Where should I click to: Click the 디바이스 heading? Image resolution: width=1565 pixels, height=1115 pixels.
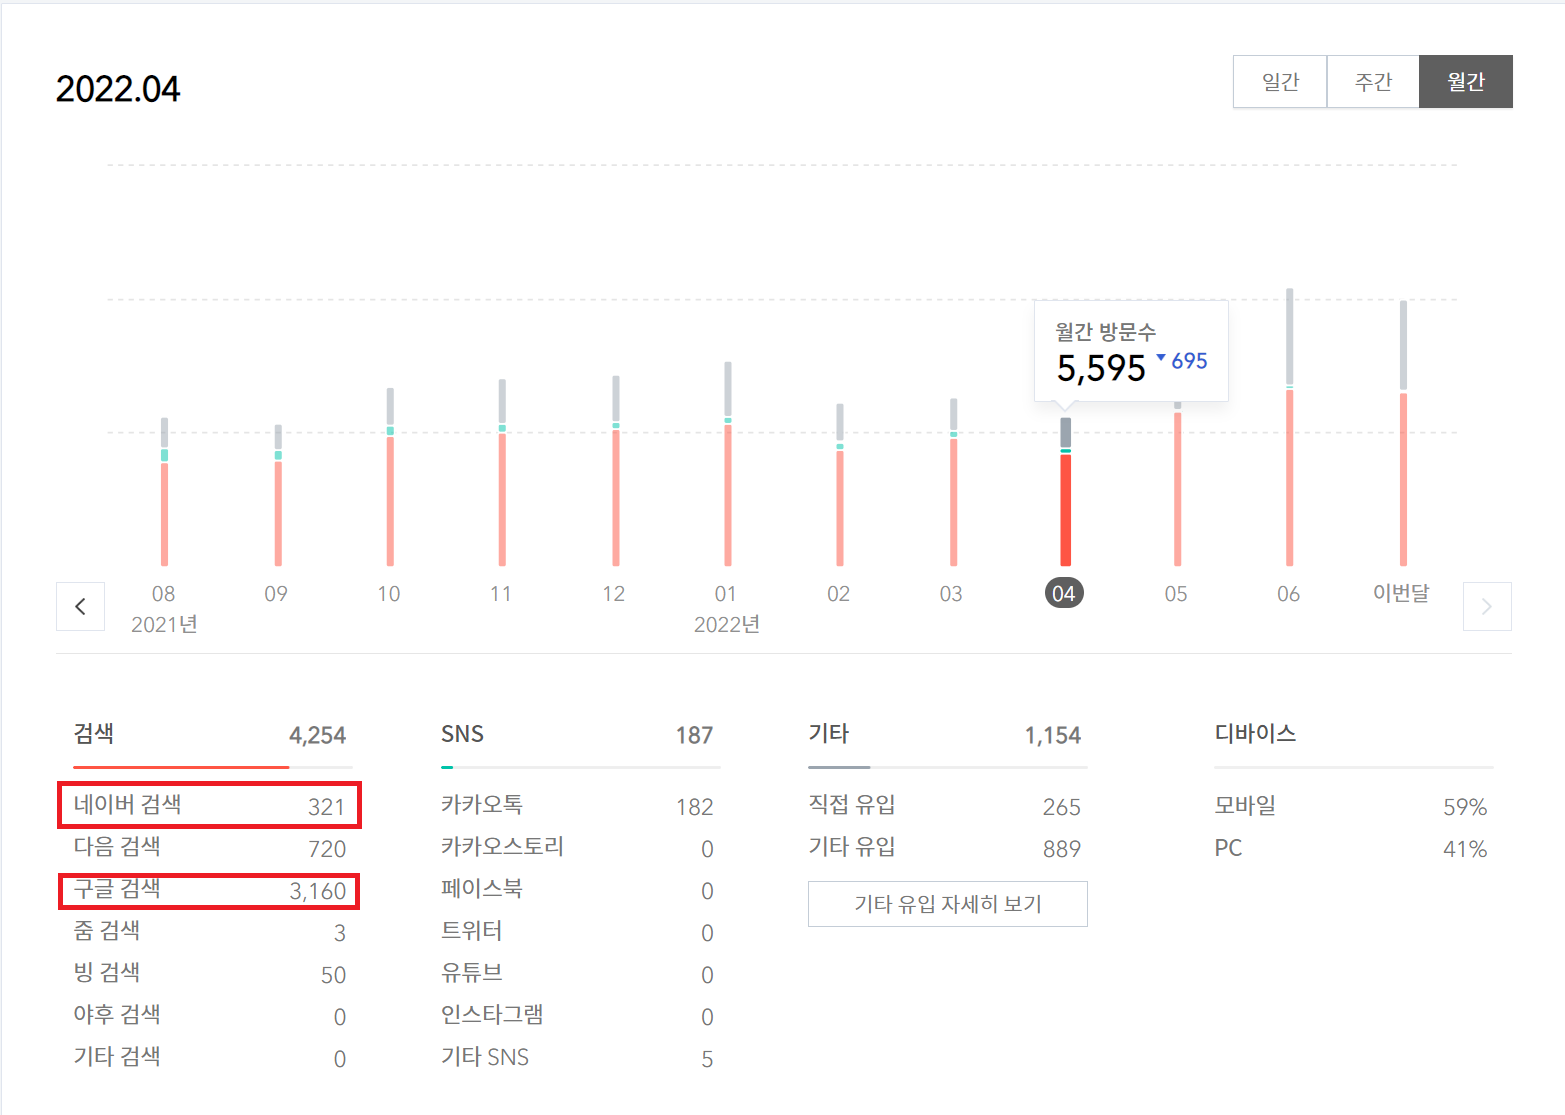click(x=1255, y=734)
